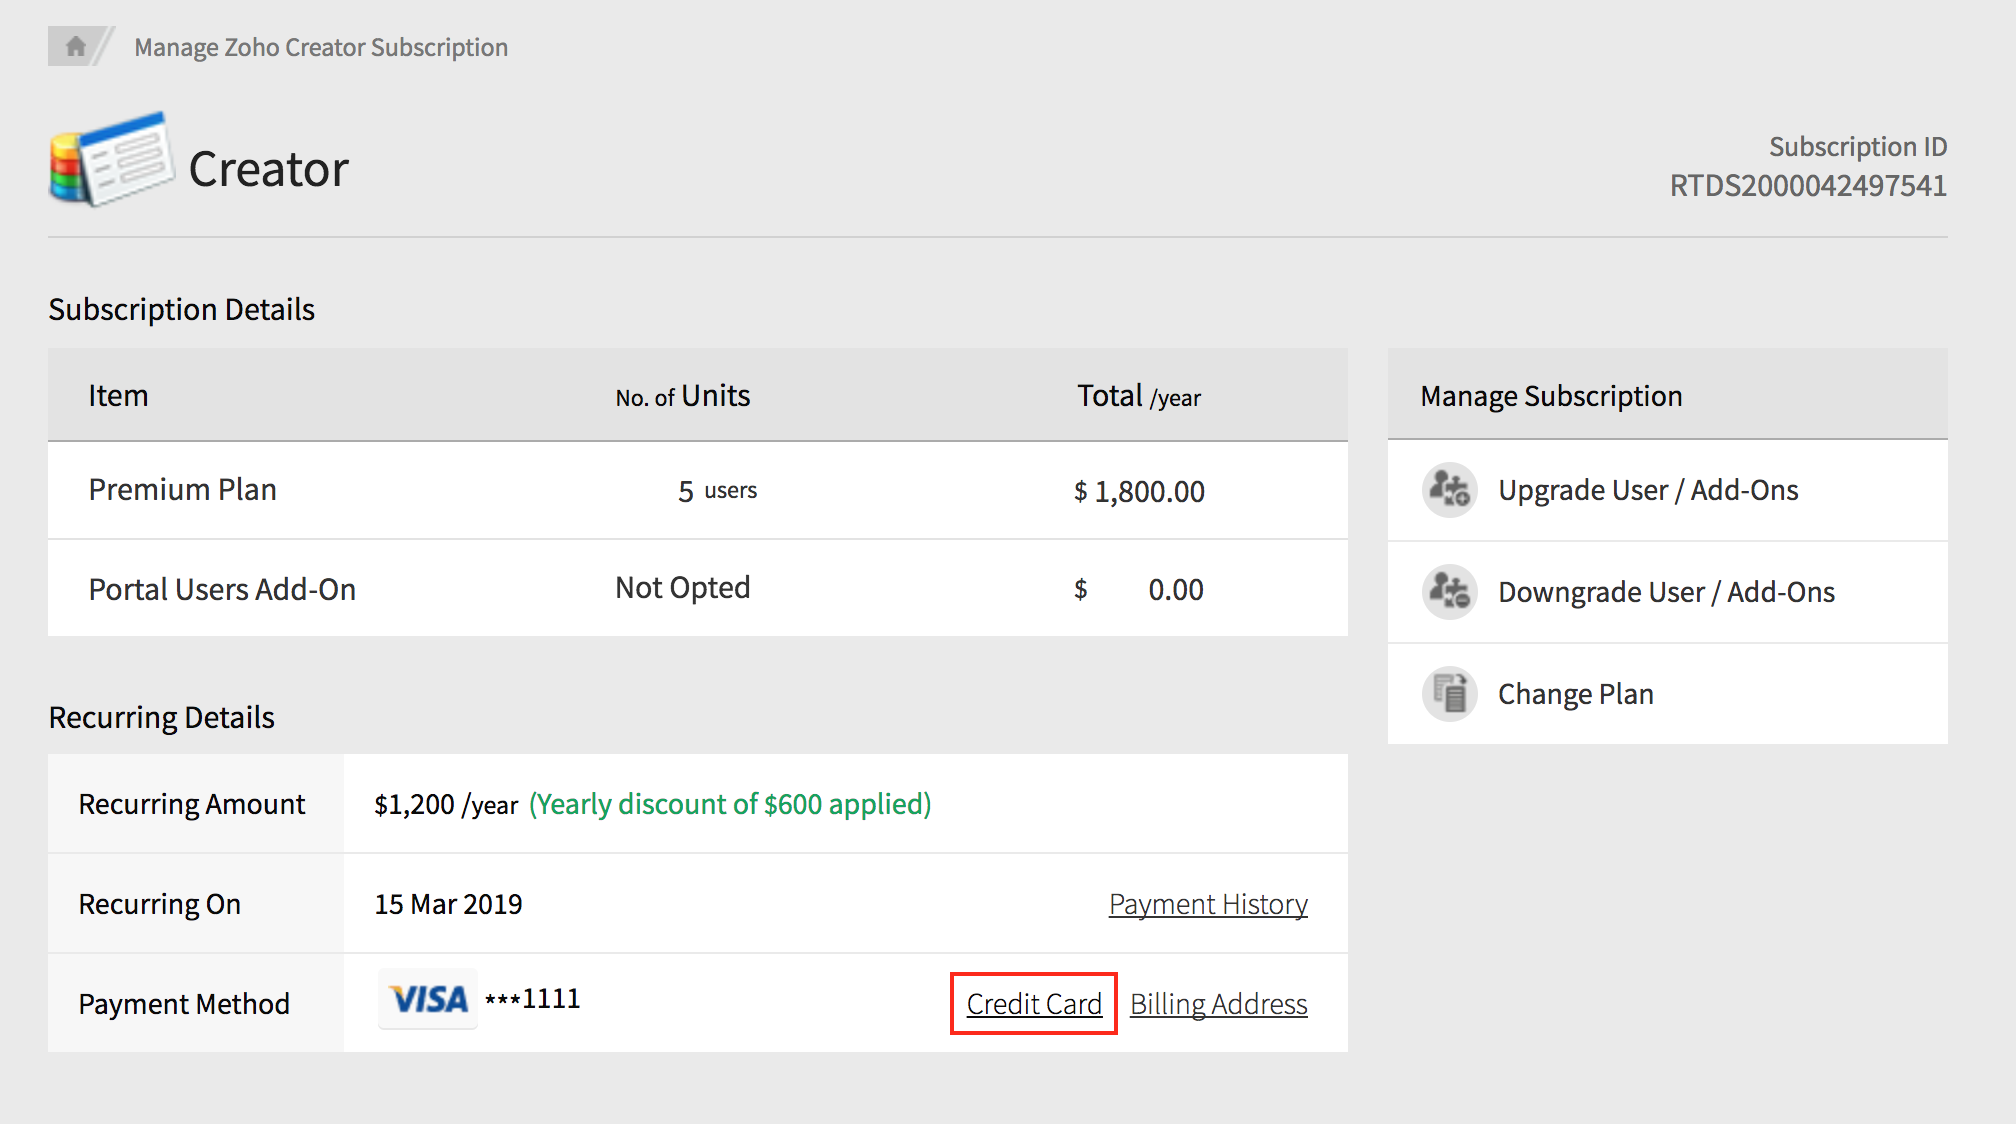The height and width of the screenshot is (1124, 2016).
Task: Click the Portal Users $ 0.00 total
Action: [1139, 589]
